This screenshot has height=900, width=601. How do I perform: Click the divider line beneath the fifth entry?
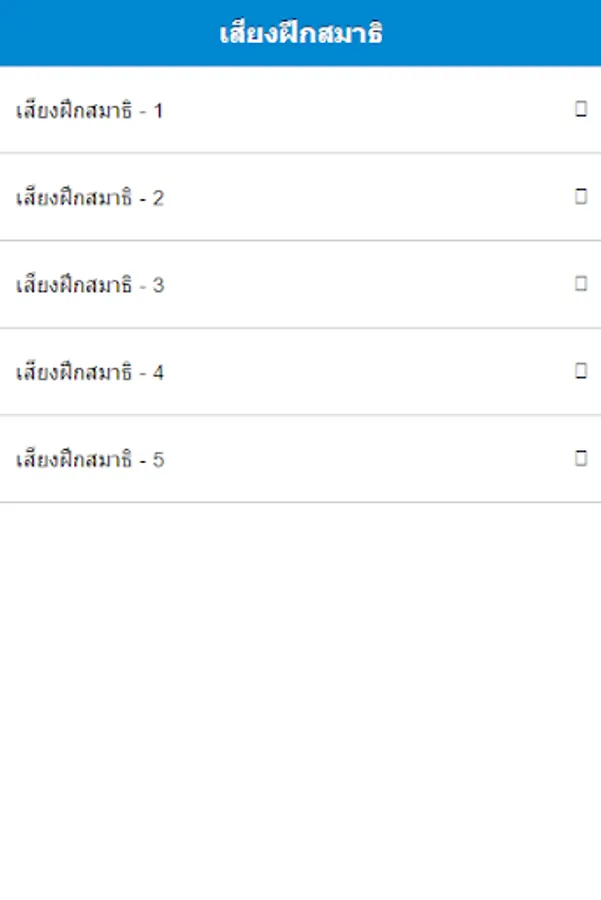[x=300, y=502]
